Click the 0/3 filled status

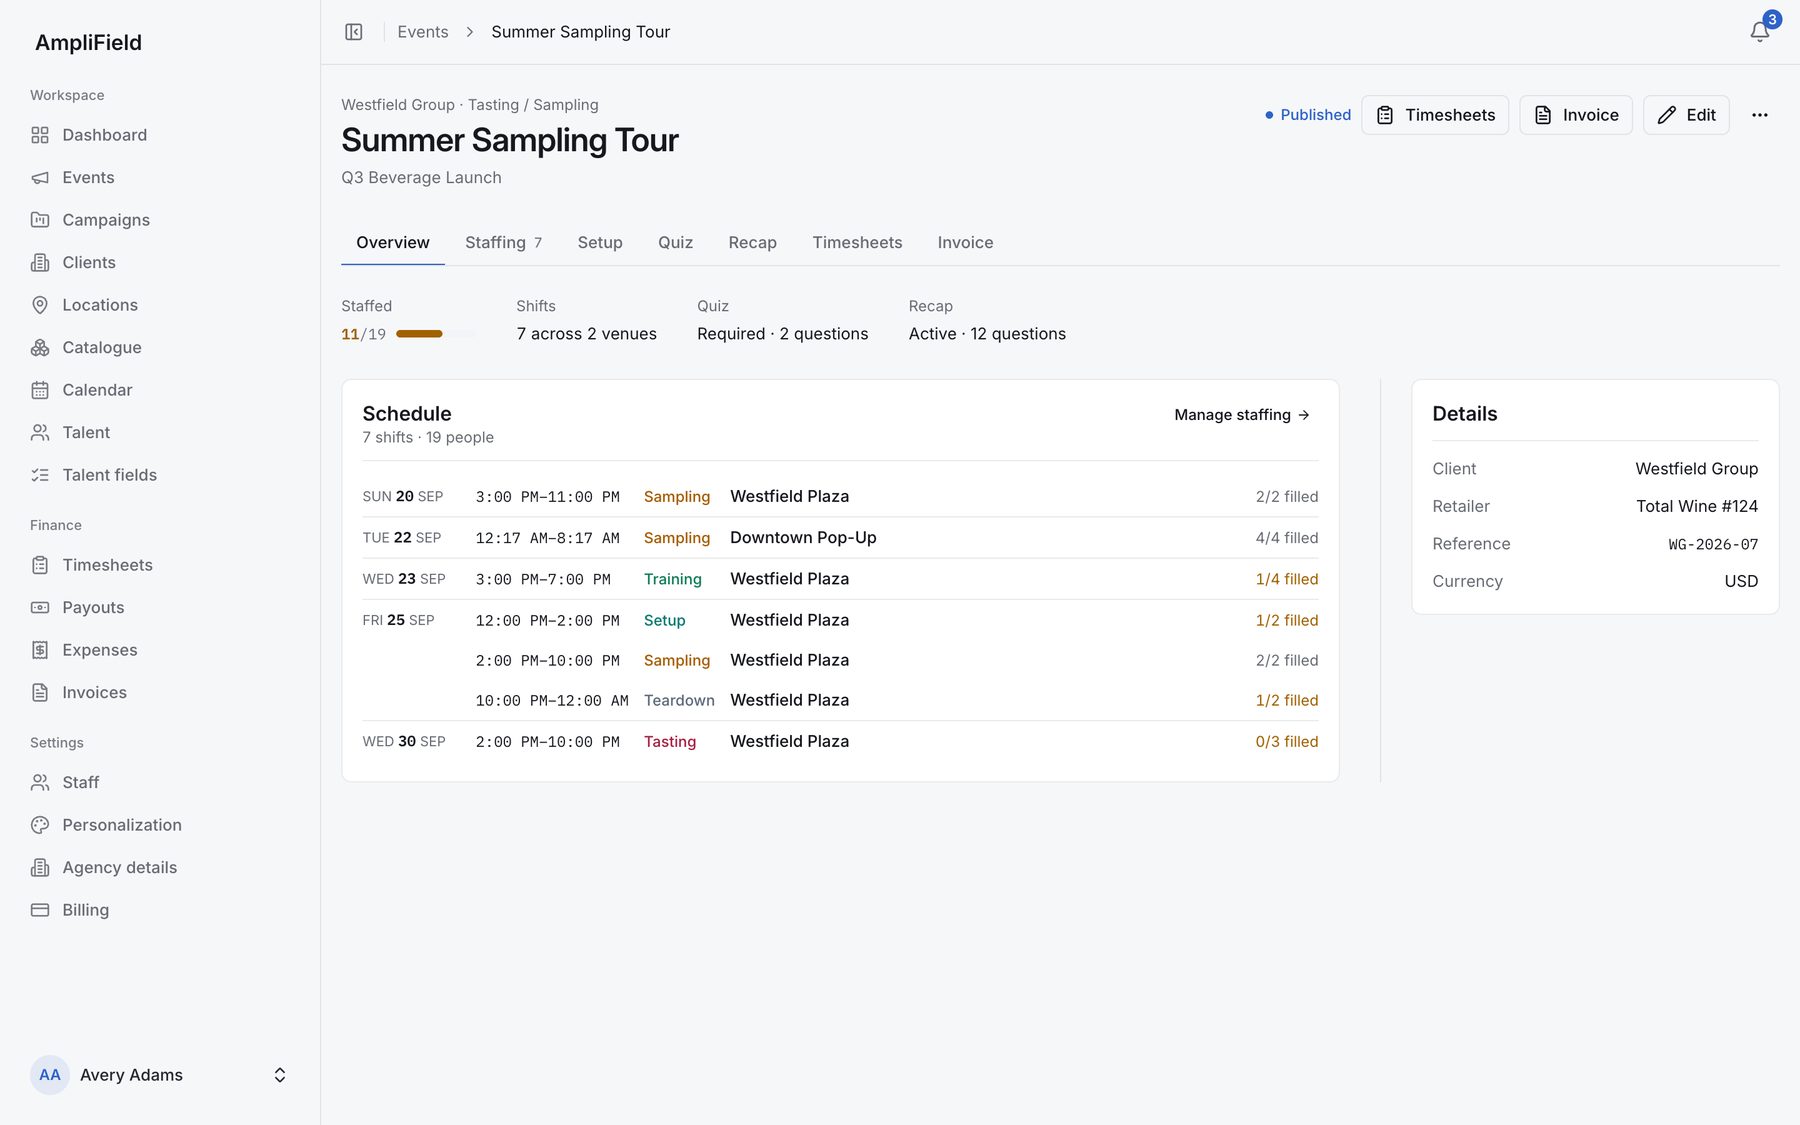point(1286,741)
